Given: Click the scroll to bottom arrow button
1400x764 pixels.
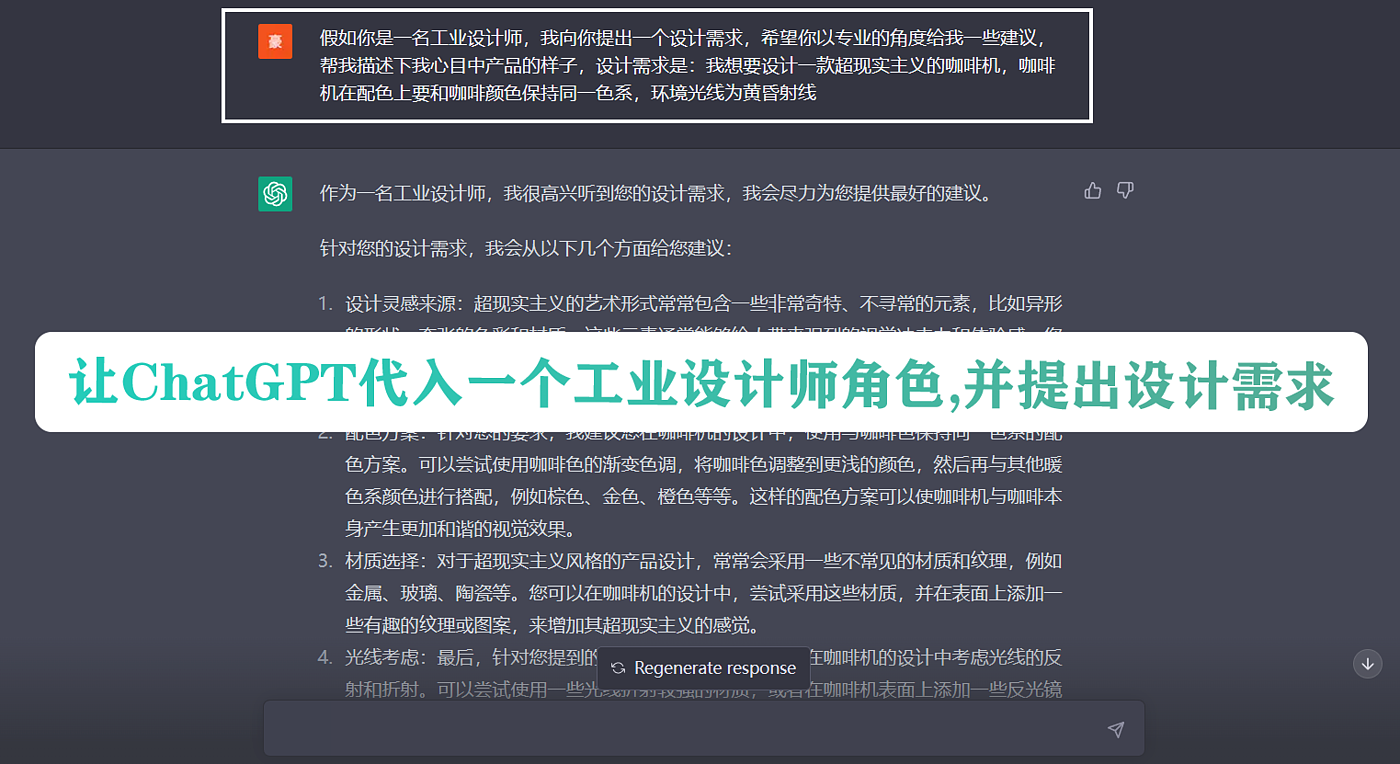Looking at the screenshot, I should [1367, 663].
